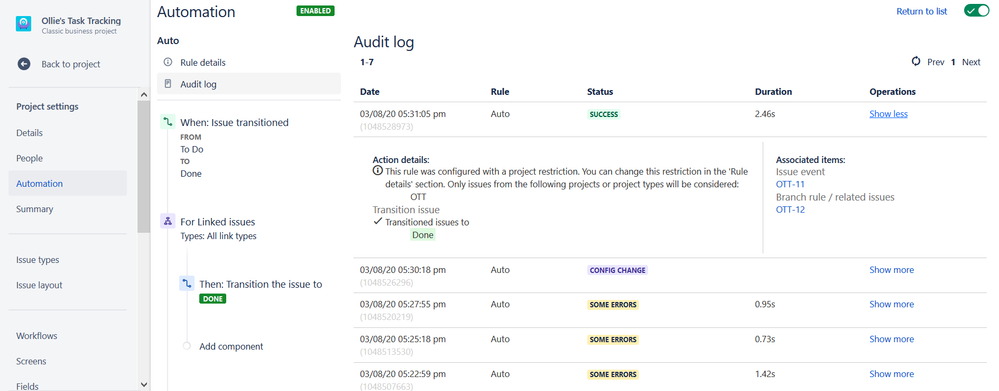Open the OTT-12 related issue link
999x391 pixels.
click(x=790, y=210)
